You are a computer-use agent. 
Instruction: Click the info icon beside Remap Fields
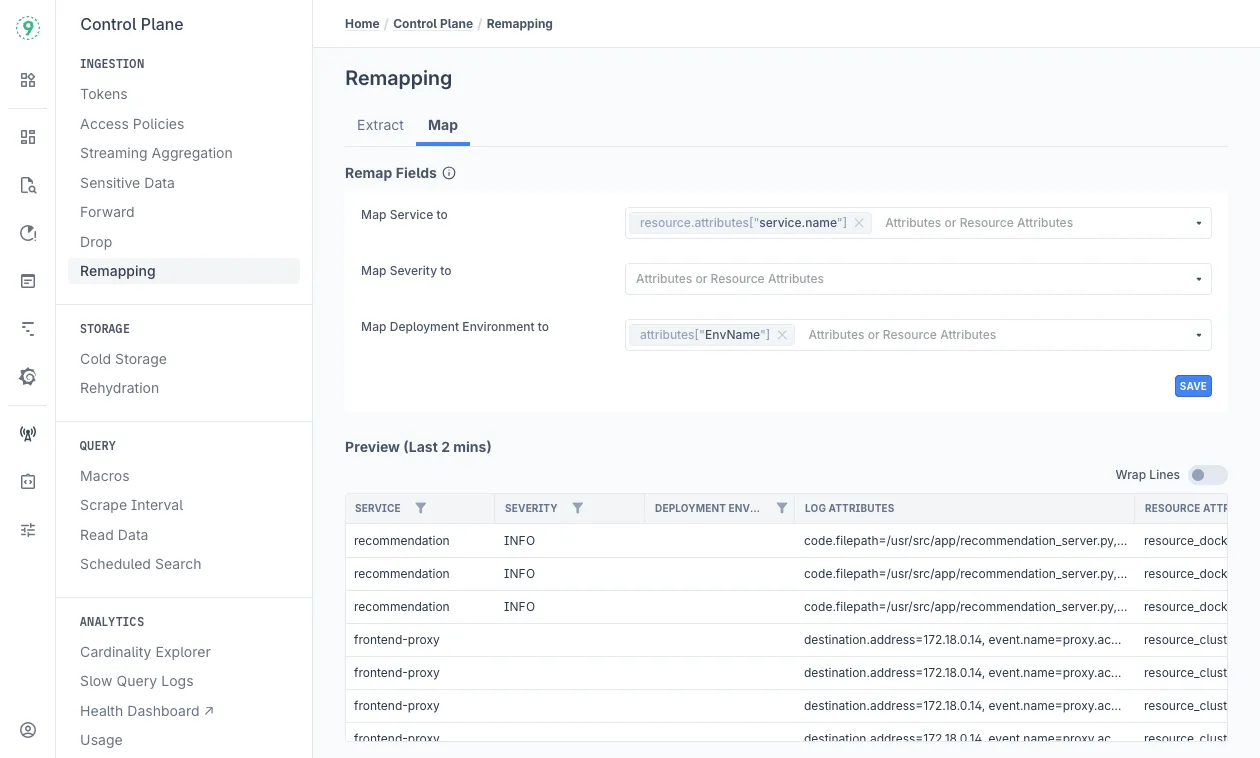coord(449,173)
